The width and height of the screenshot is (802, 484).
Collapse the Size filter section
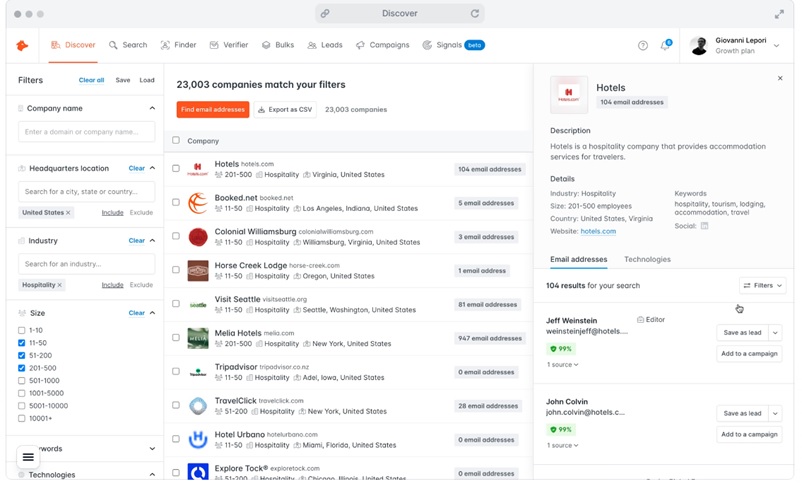point(152,313)
